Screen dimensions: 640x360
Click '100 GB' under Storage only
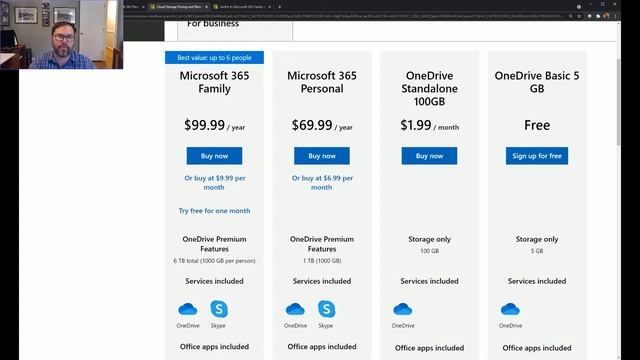pos(429,251)
